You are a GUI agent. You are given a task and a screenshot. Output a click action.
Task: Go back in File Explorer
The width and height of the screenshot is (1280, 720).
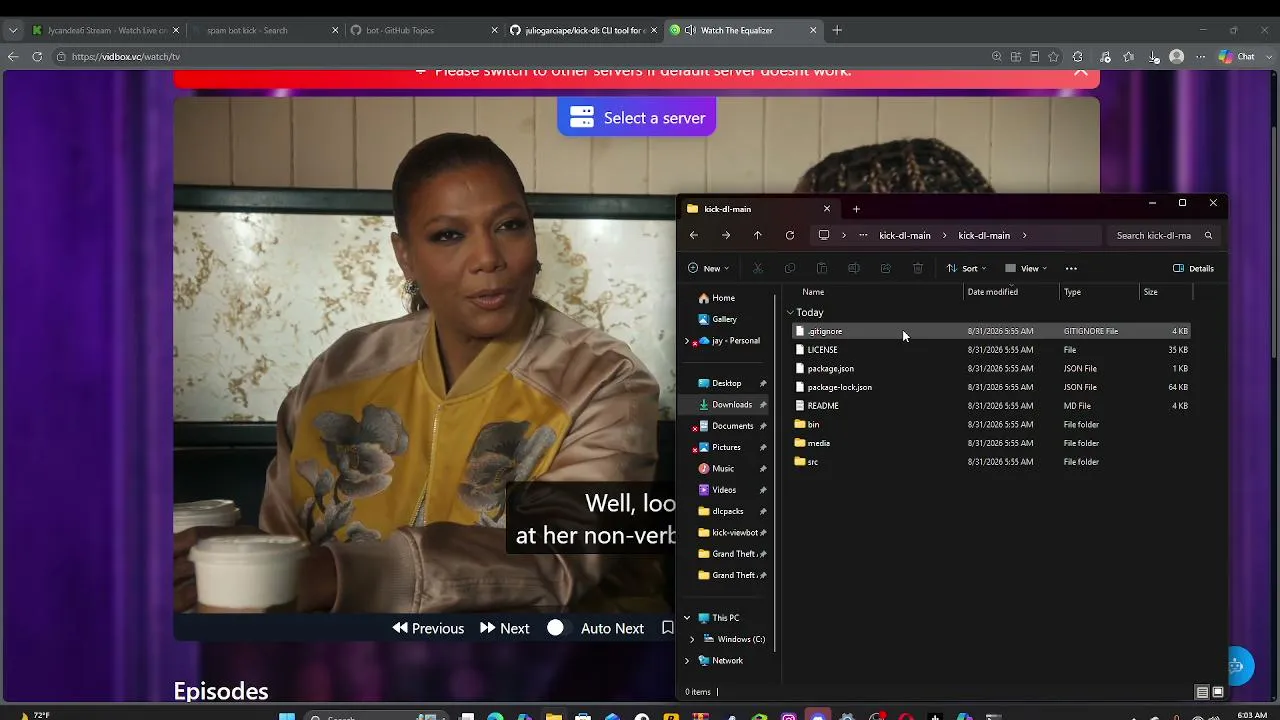tap(694, 235)
